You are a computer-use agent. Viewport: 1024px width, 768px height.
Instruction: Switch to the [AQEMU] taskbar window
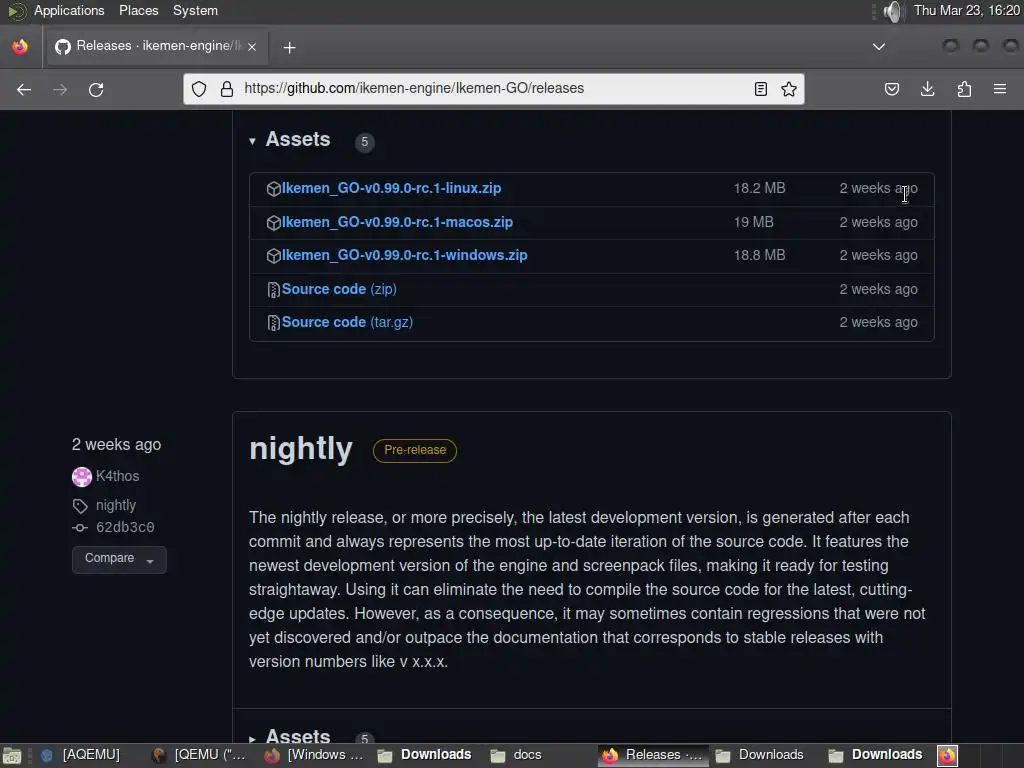click(81, 755)
